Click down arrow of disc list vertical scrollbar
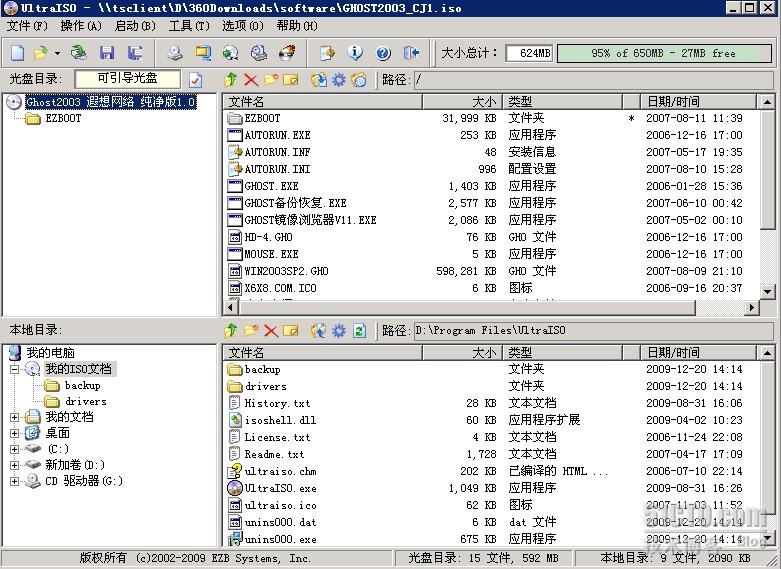Viewport: 781px width, 569px height. click(768, 291)
